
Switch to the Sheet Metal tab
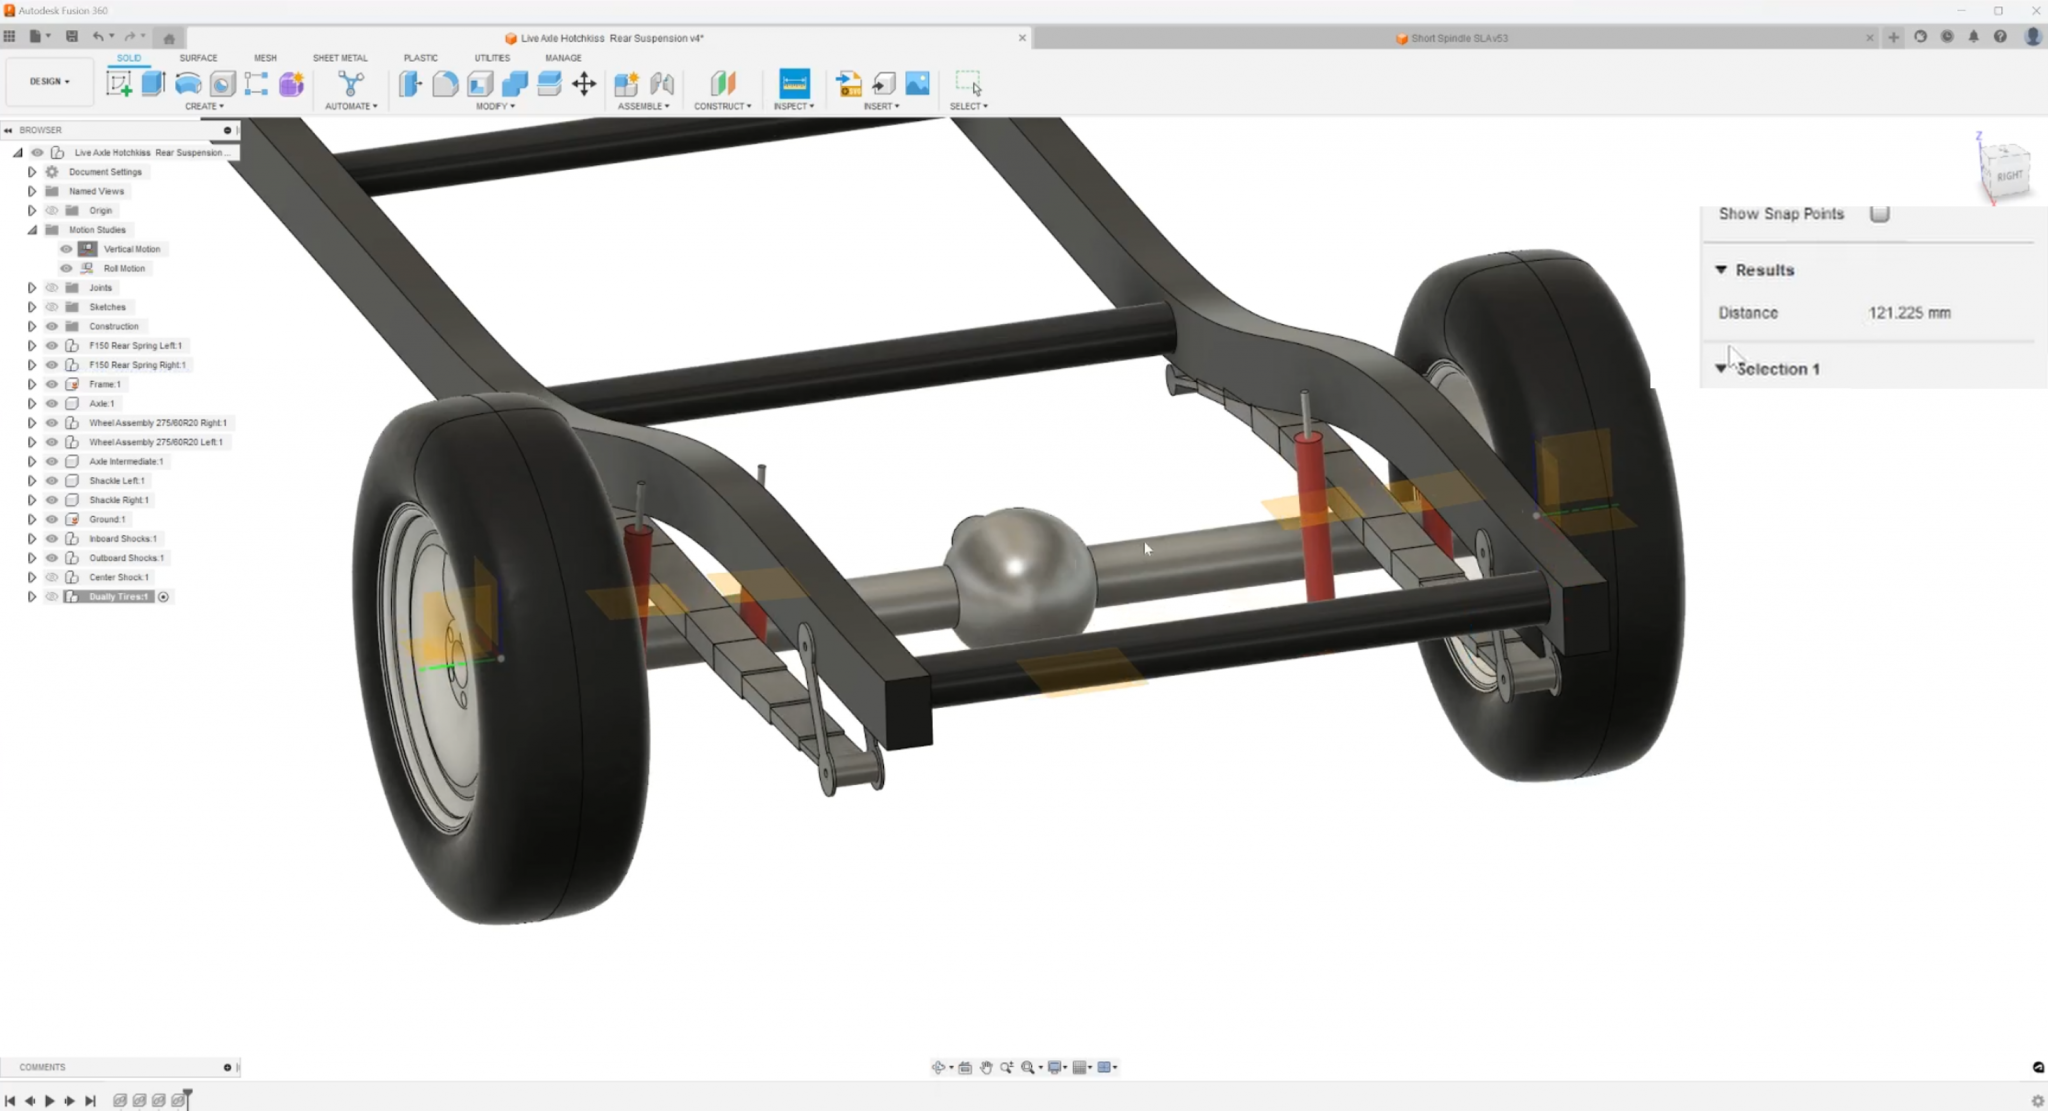click(x=340, y=58)
